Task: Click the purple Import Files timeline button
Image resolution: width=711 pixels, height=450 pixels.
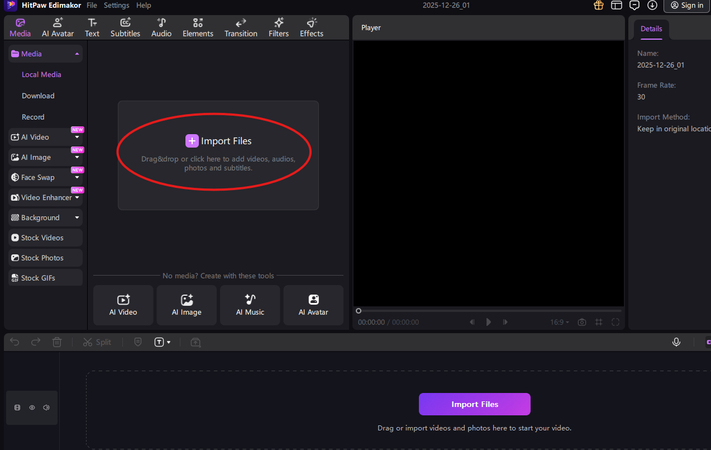Action: pyautogui.click(x=474, y=404)
